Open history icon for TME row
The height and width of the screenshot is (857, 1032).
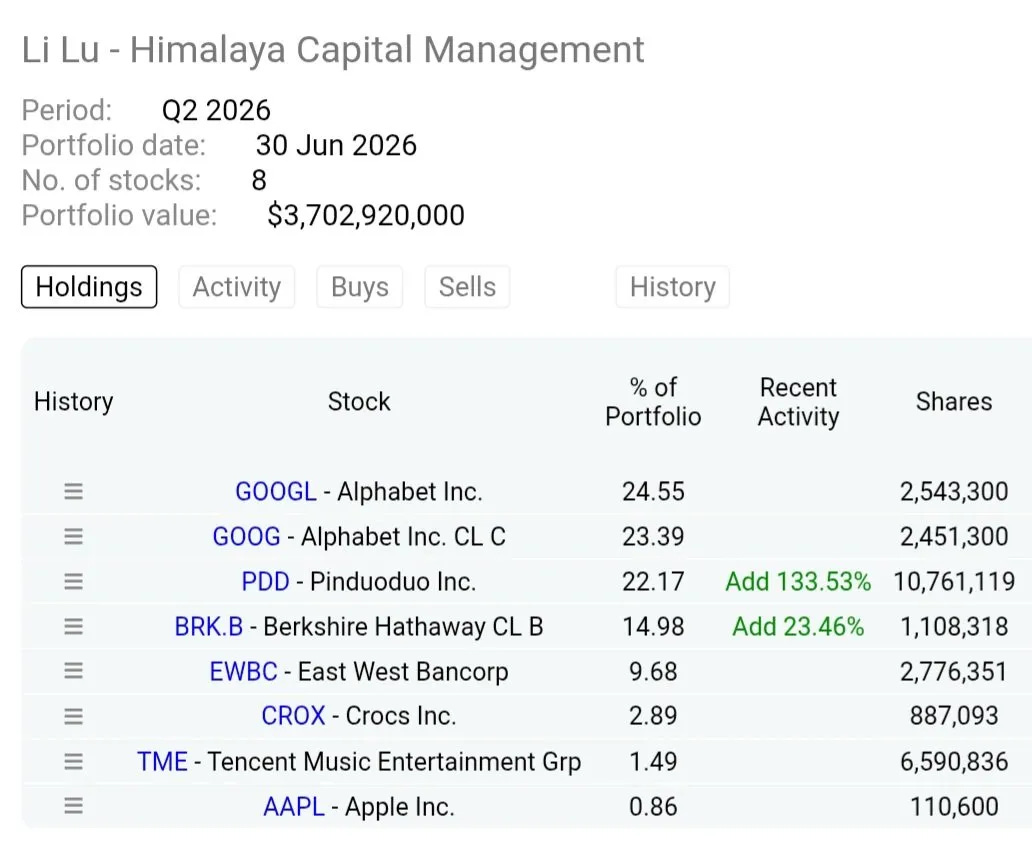click(x=73, y=761)
